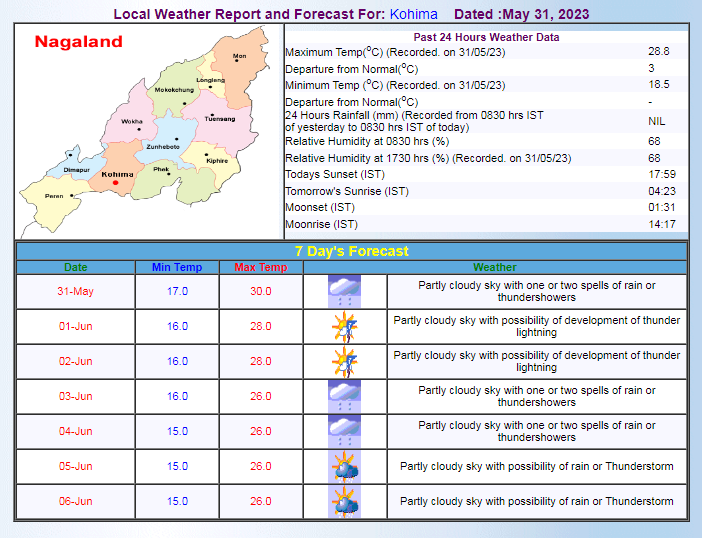
Task: Click the 04-Jun rain cloud weather icon
Action: (344, 432)
